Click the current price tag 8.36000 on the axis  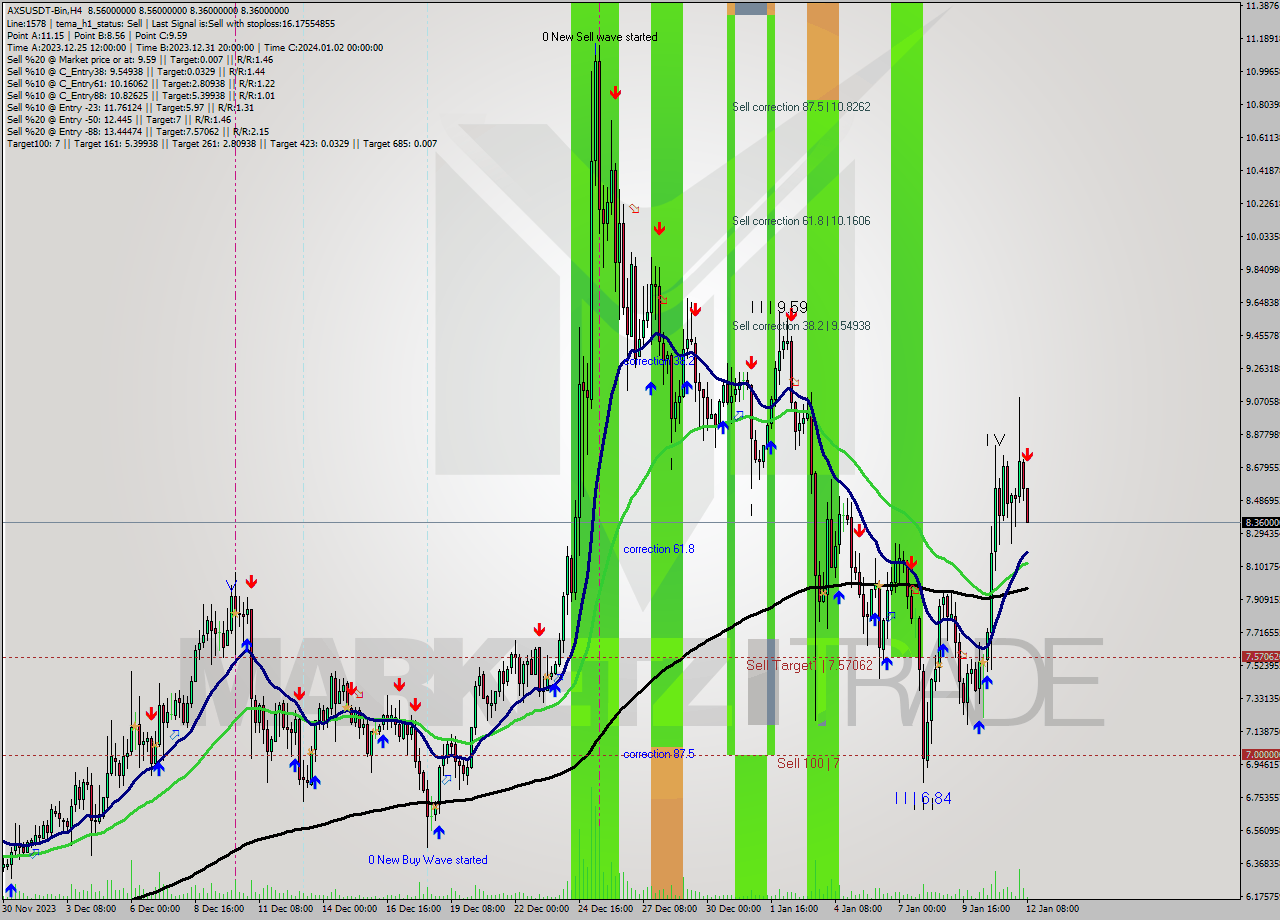(x=1260, y=522)
